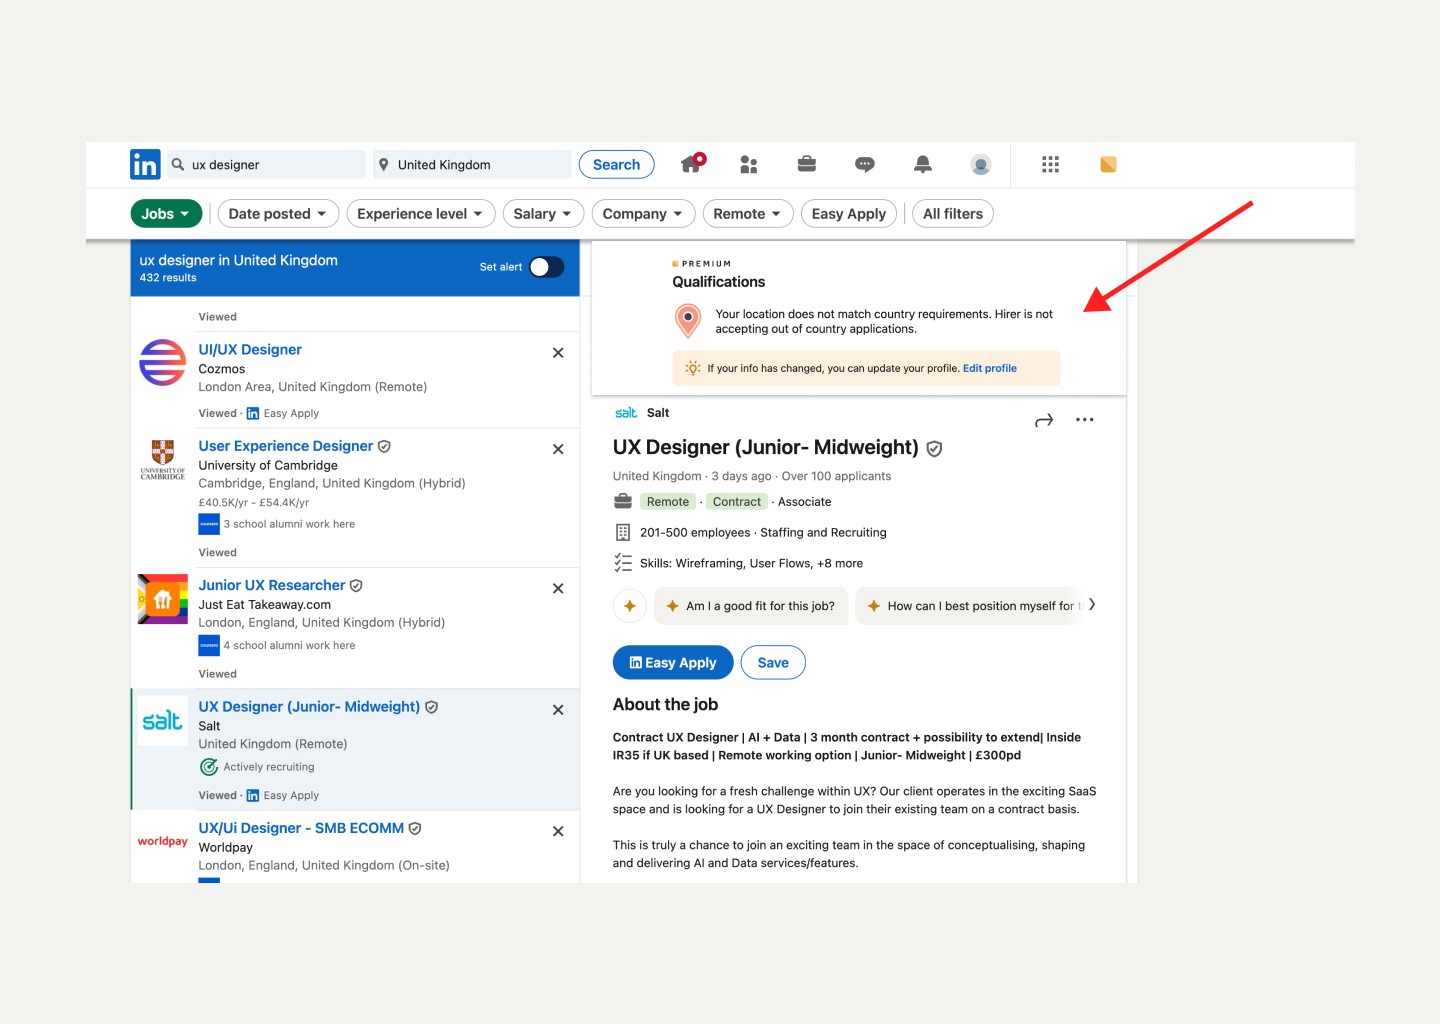Click the LinkedIn logo icon
The width and height of the screenshot is (1440, 1024).
click(145, 164)
